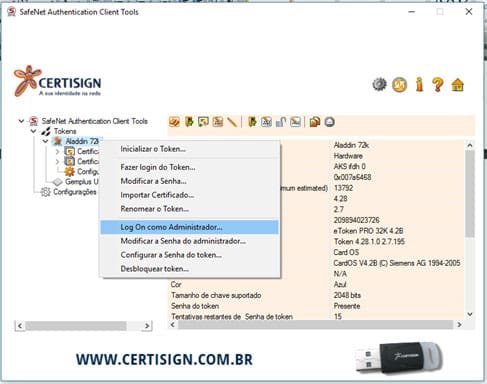Select the Configurações tree item
The height and width of the screenshot is (384, 487).
click(x=75, y=192)
